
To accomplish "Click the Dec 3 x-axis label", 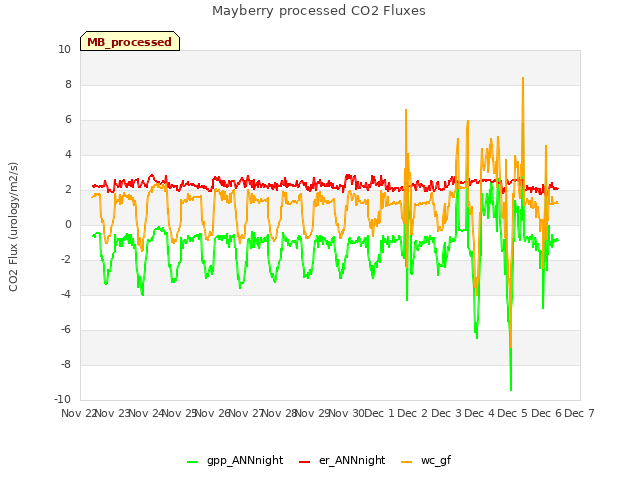I will click(446, 413).
